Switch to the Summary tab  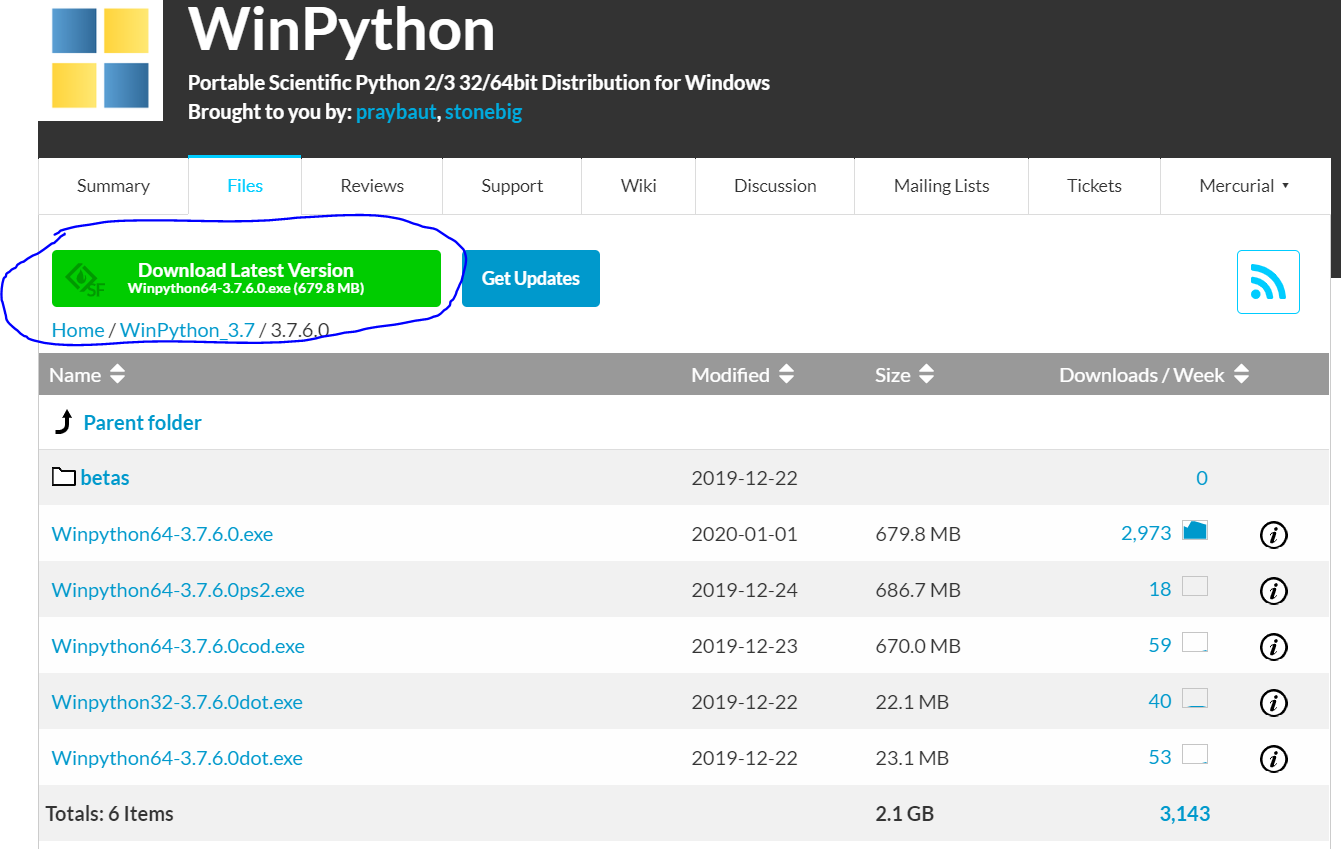[112, 185]
